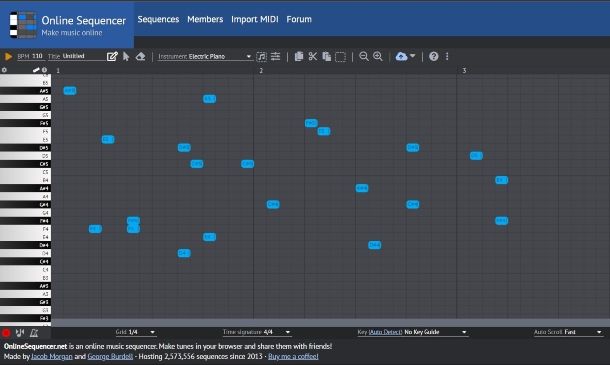
Task: Select the D5 note block in measure 3
Action: [476, 156]
